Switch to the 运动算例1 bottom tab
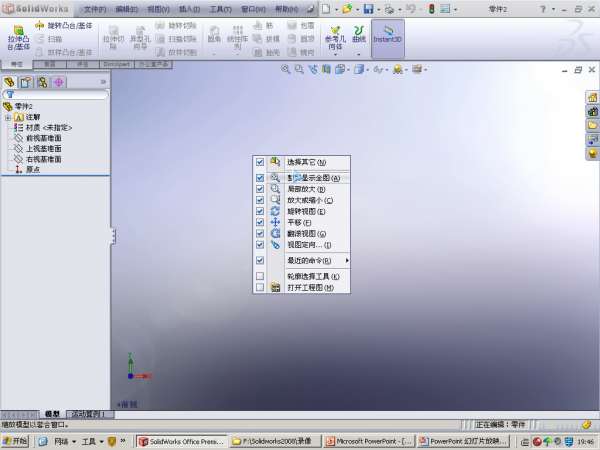The height and width of the screenshot is (450, 600). click(x=90, y=414)
